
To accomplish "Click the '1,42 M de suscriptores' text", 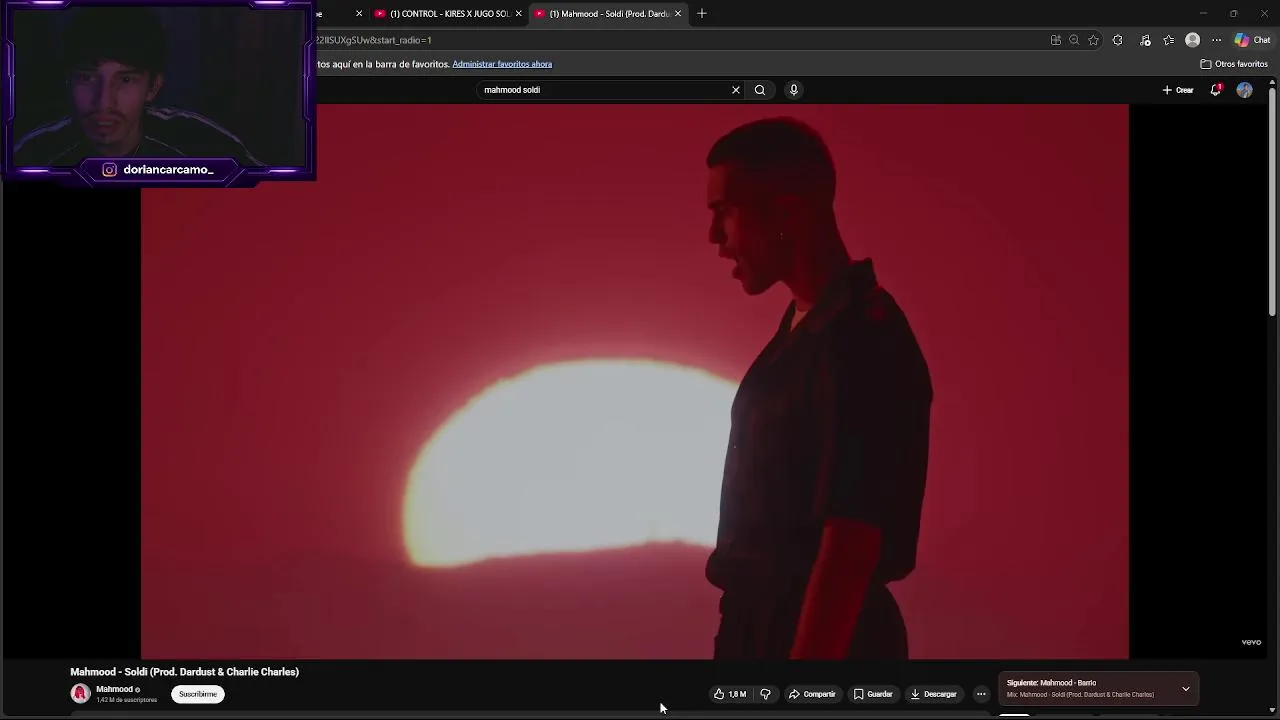I will coord(127,700).
